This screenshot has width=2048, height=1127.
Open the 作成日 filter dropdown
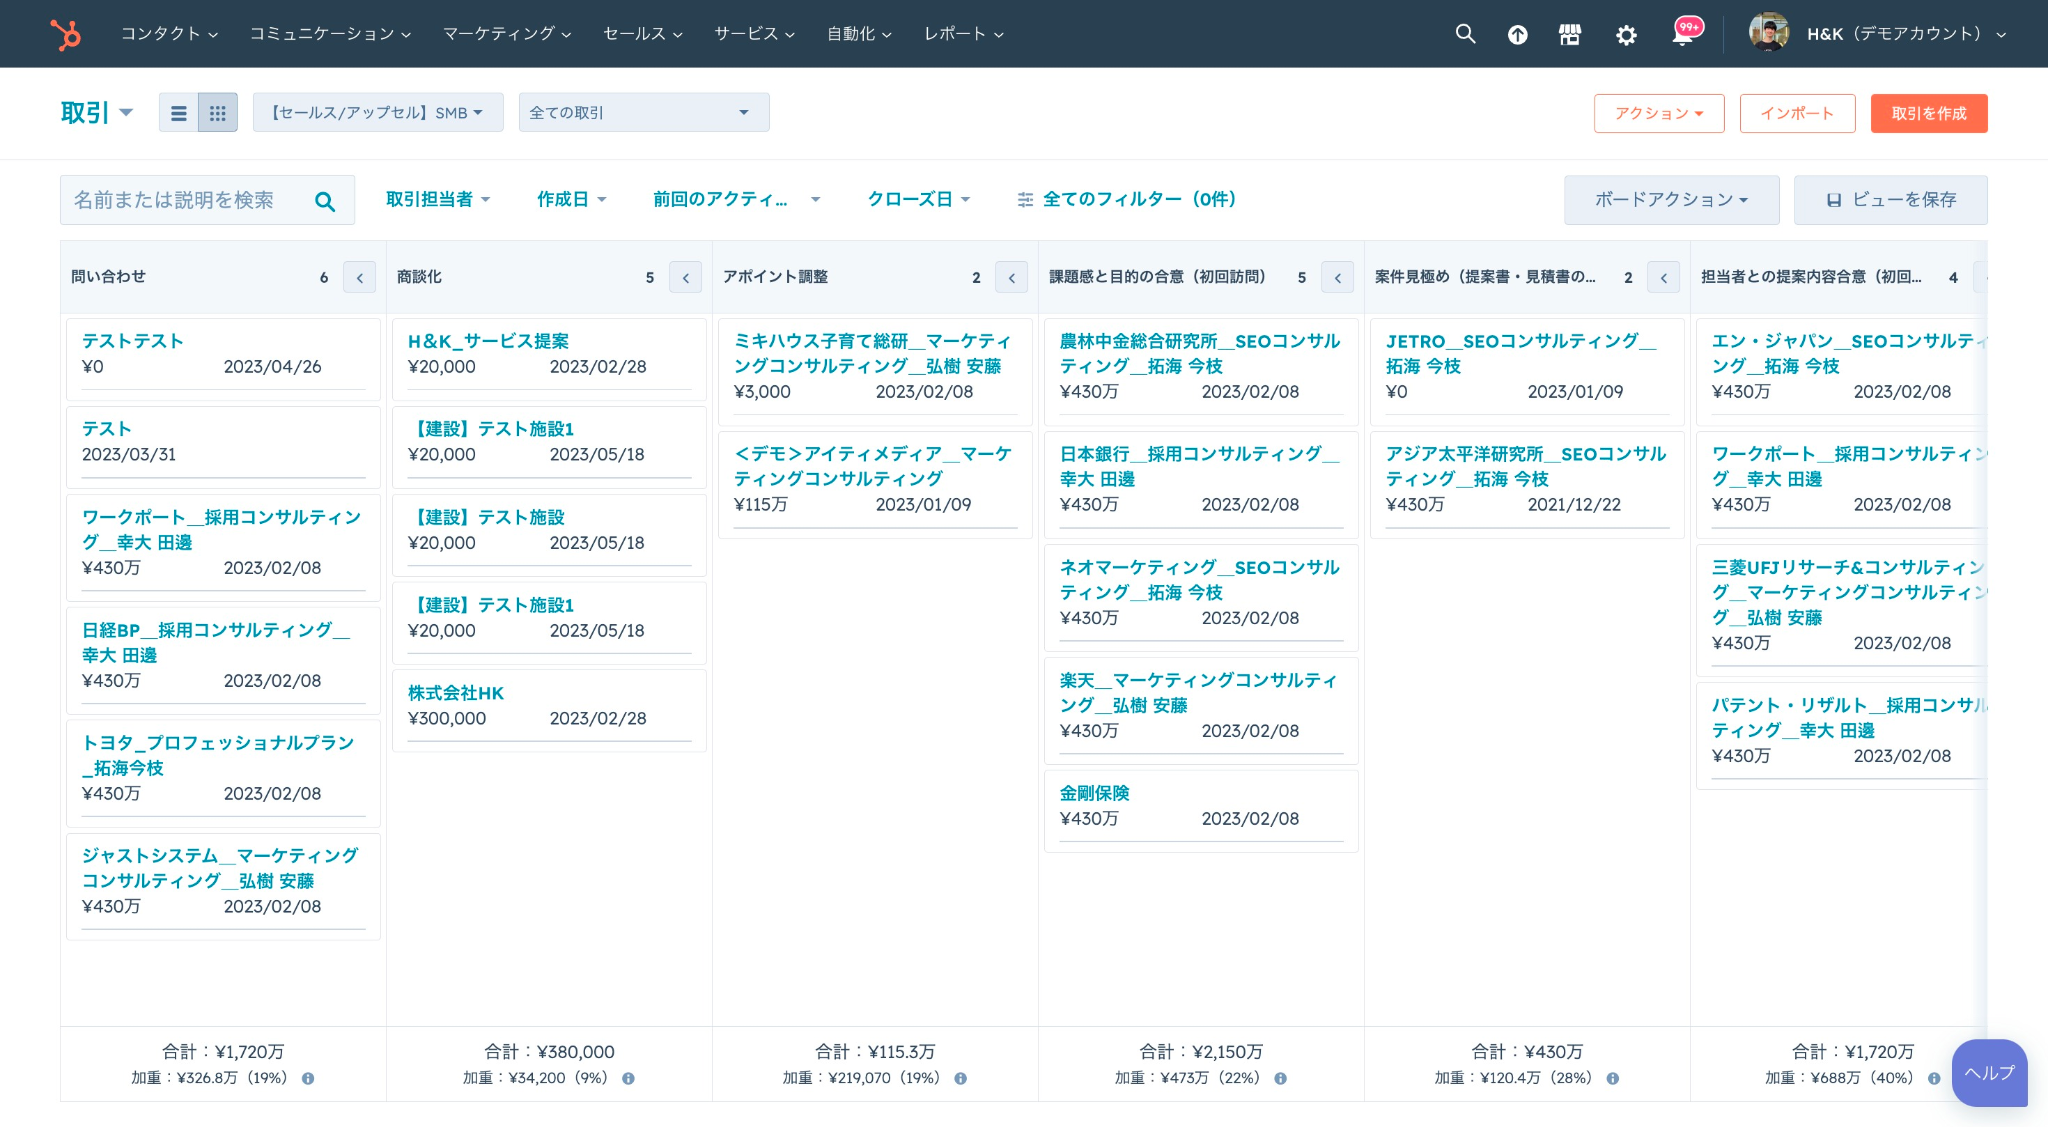pyautogui.click(x=572, y=200)
